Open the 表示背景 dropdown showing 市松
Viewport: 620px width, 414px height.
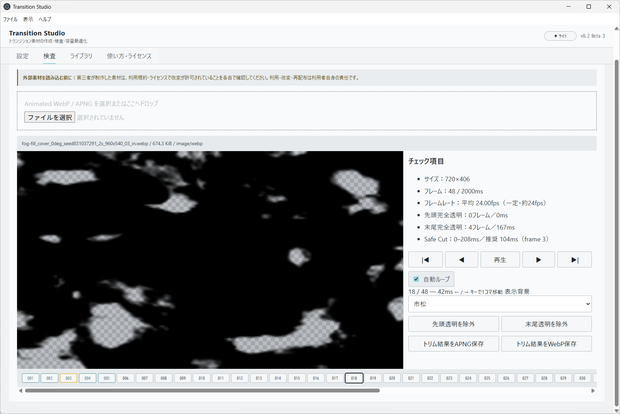coord(500,304)
